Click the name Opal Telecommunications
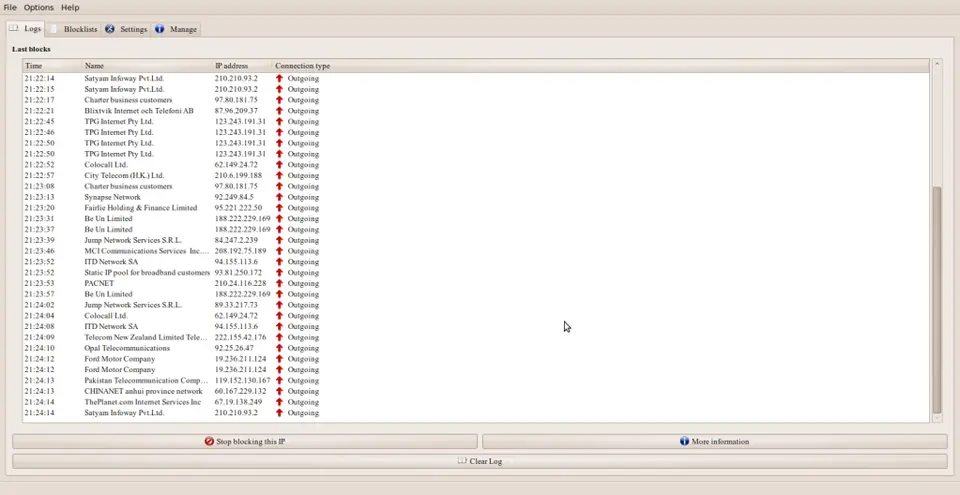The image size is (960, 495). coord(127,348)
